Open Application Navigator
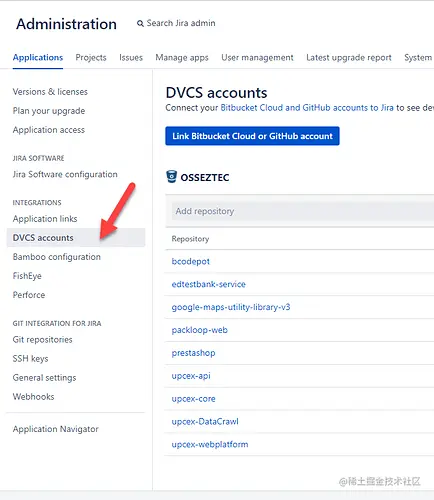434x500 pixels. click(x=56, y=429)
